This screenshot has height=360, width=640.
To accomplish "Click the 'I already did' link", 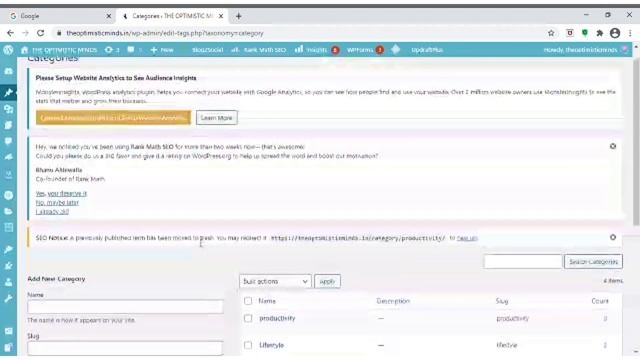I will pos(52,211).
